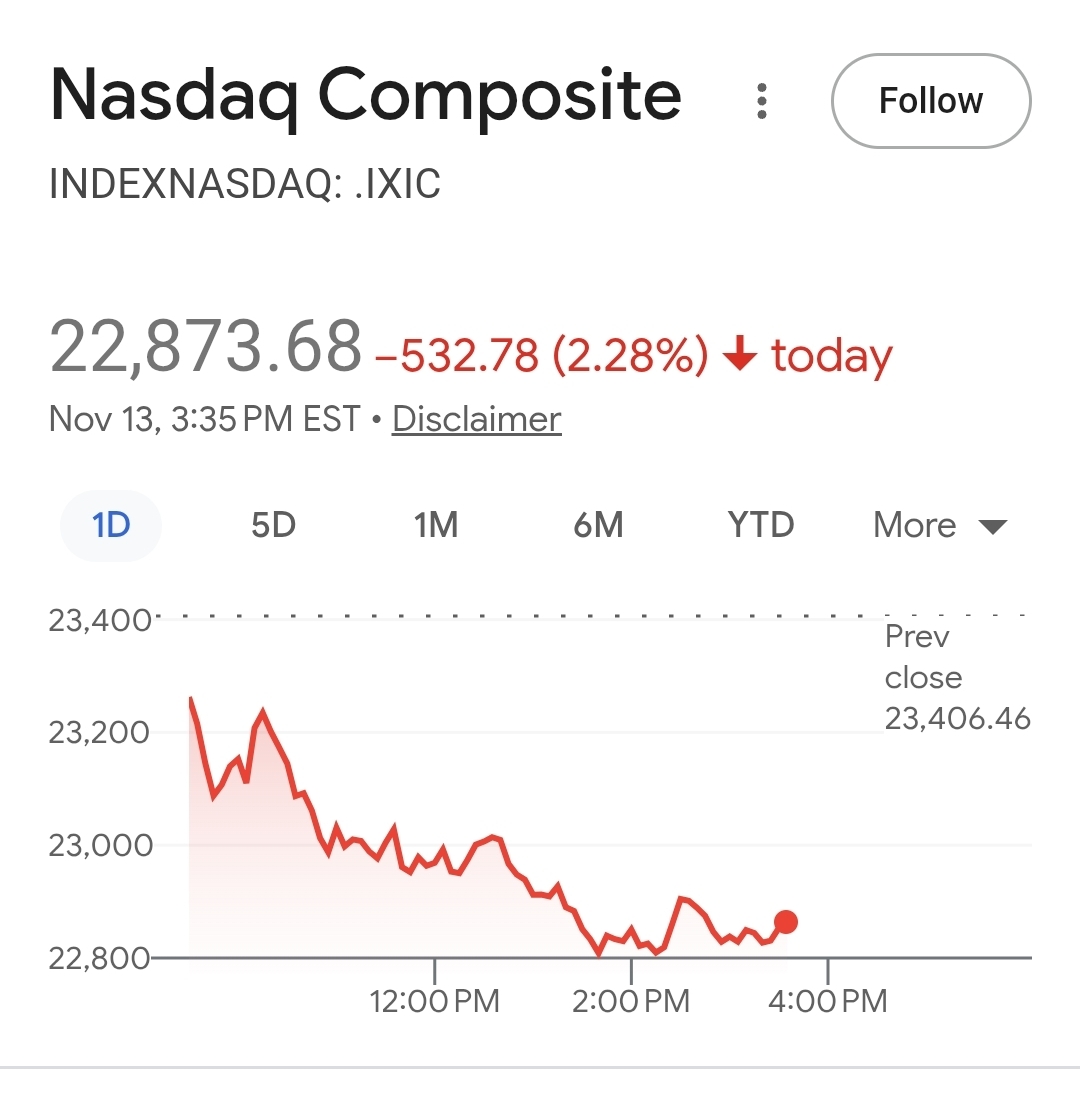
Task: Click the Prev close 23,406.46 label
Action: tap(956, 677)
